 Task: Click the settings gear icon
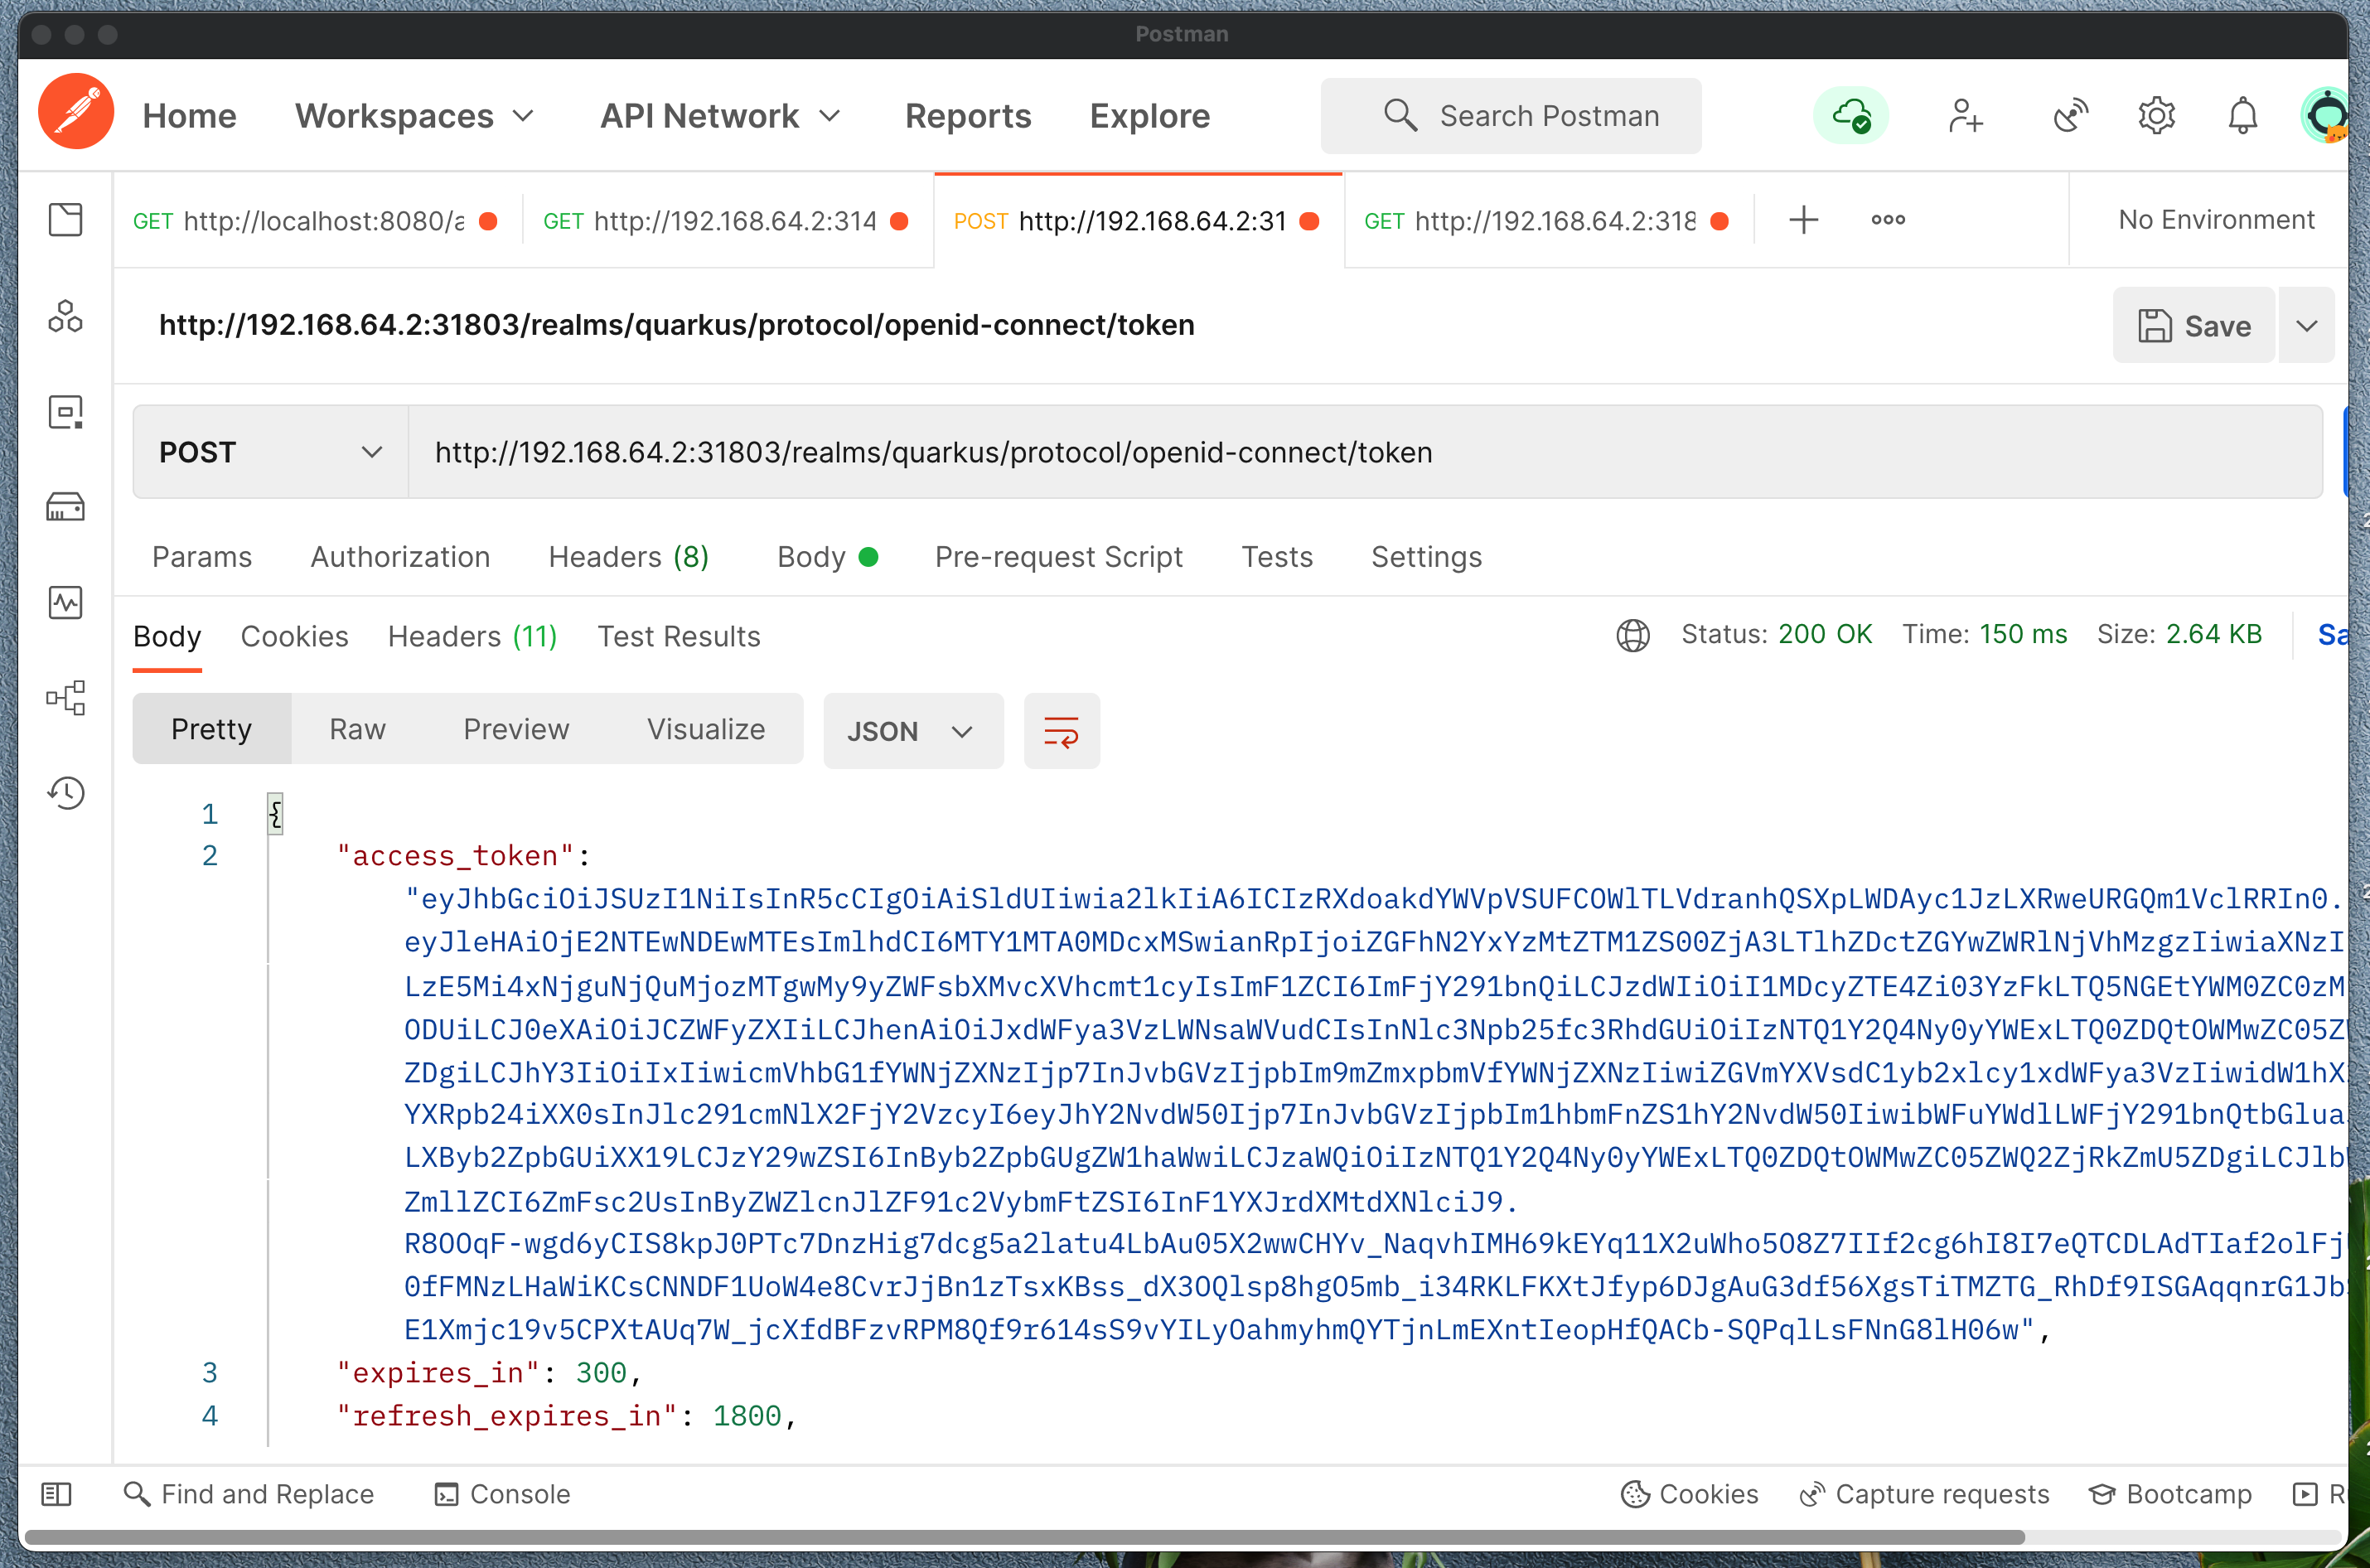pos(2156,116)
